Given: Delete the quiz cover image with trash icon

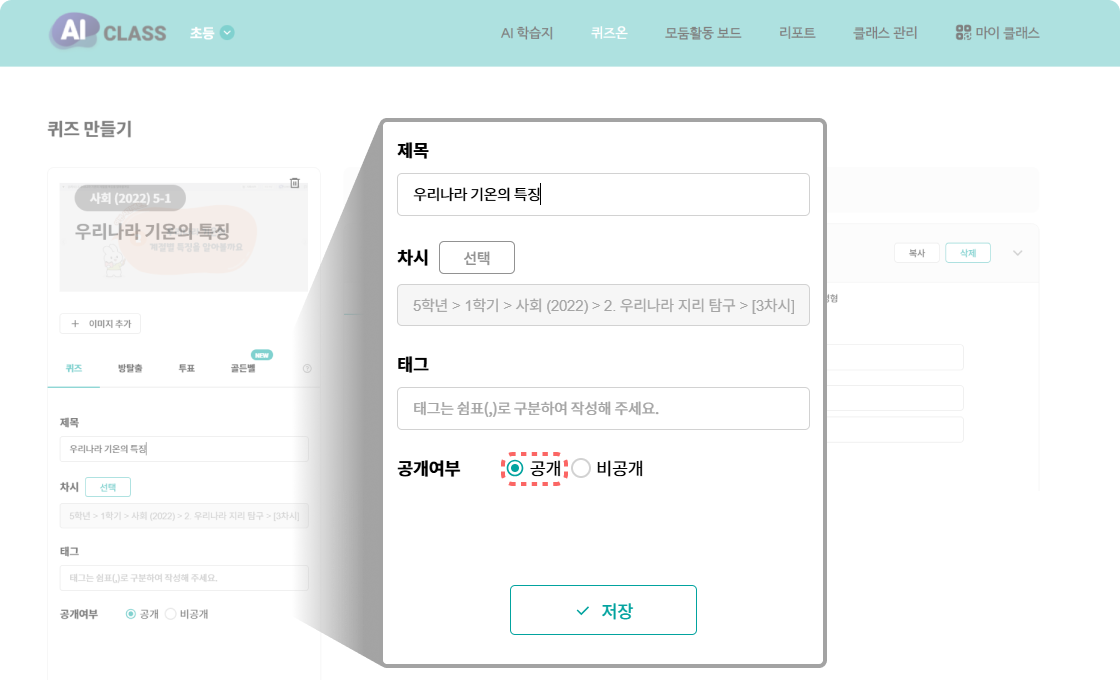Looking at the screenshot, I should (294, 182).
